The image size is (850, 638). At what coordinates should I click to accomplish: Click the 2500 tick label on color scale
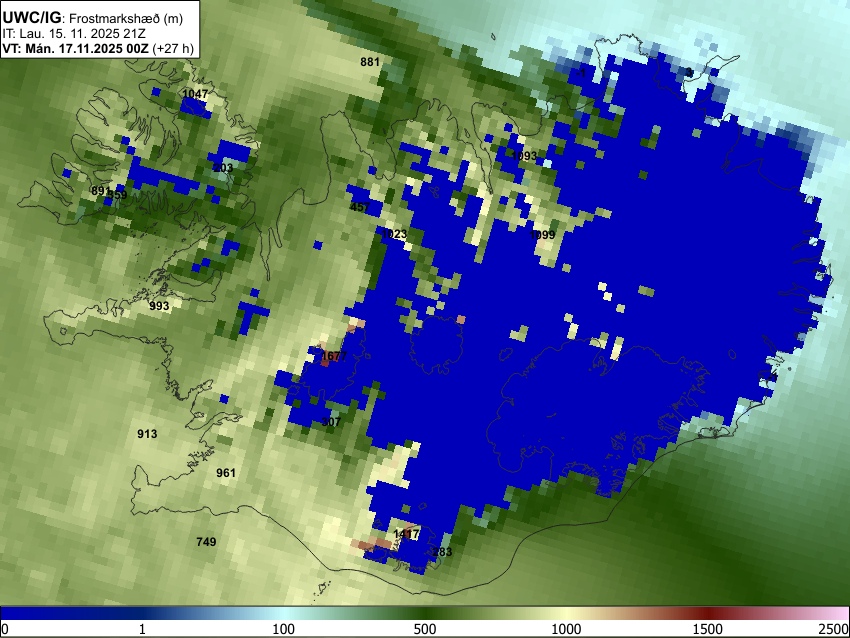[x=834, y=629]
